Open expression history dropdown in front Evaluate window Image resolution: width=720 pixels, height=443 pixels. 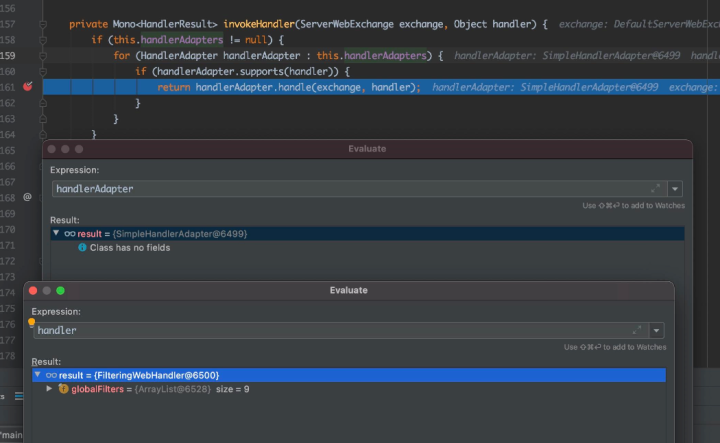click(656, 331)
